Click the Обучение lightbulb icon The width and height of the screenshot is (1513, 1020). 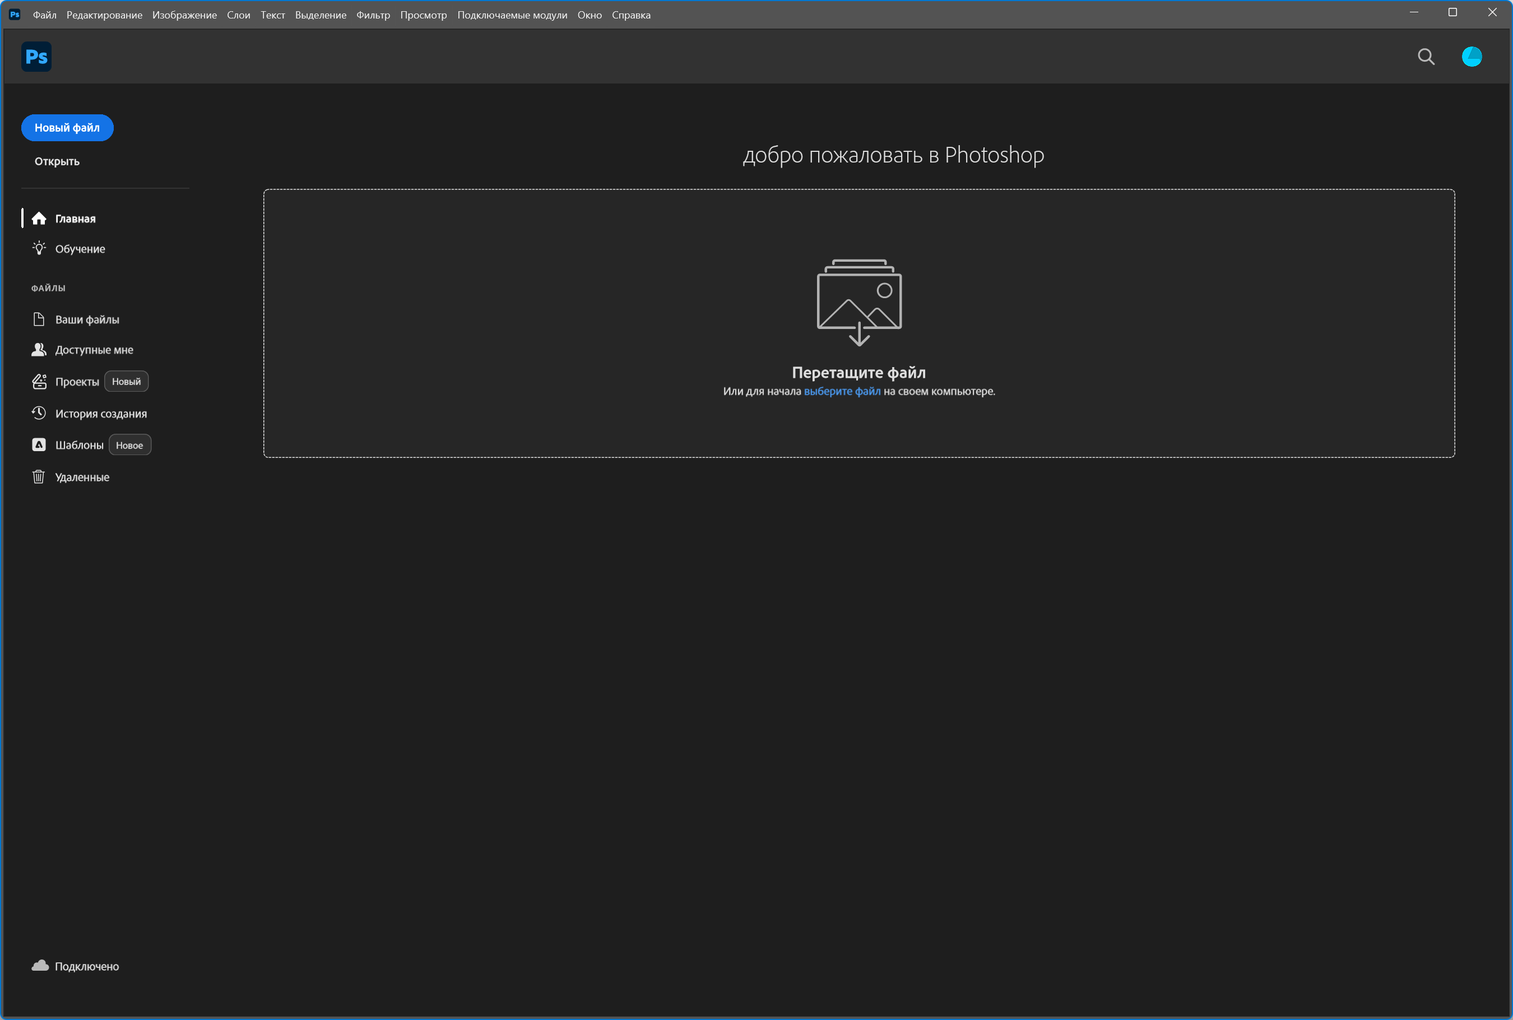[39, 249]
